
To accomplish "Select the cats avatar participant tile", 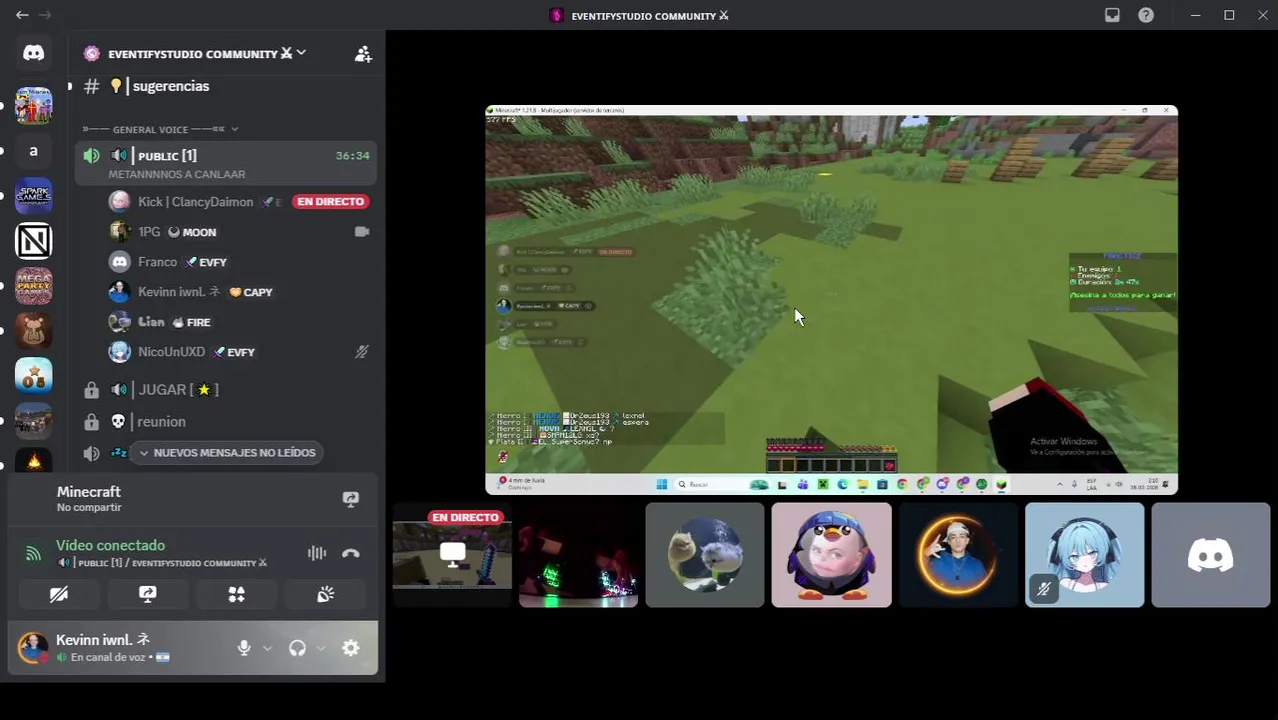I will point(705,555).
